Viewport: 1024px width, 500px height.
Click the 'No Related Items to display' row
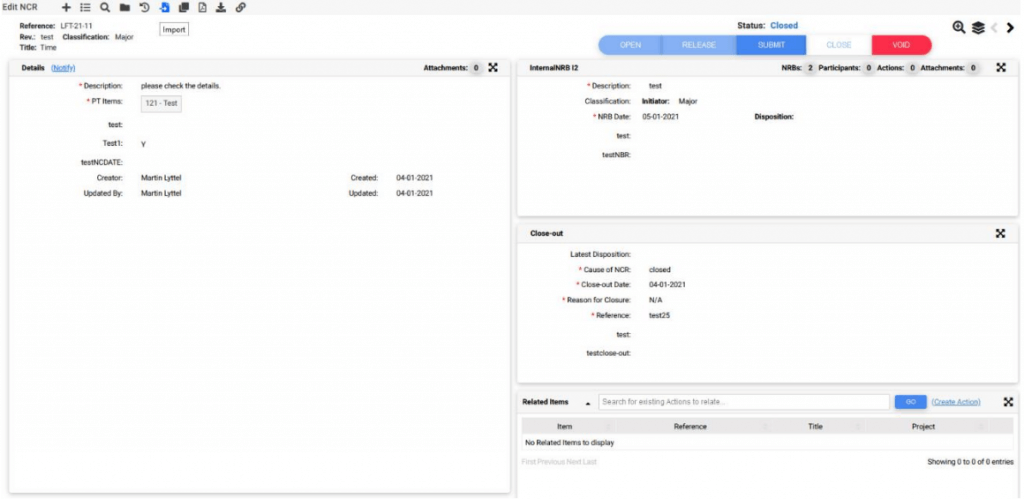click(768, 443)
